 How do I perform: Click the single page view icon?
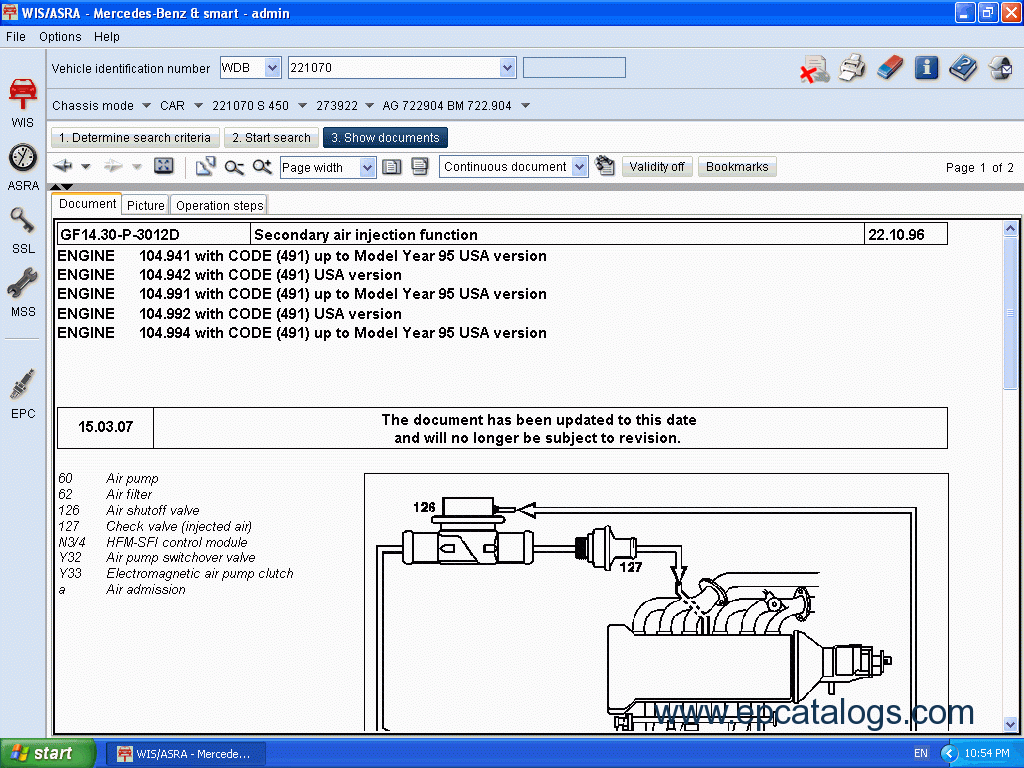click(x=392, y=167)
